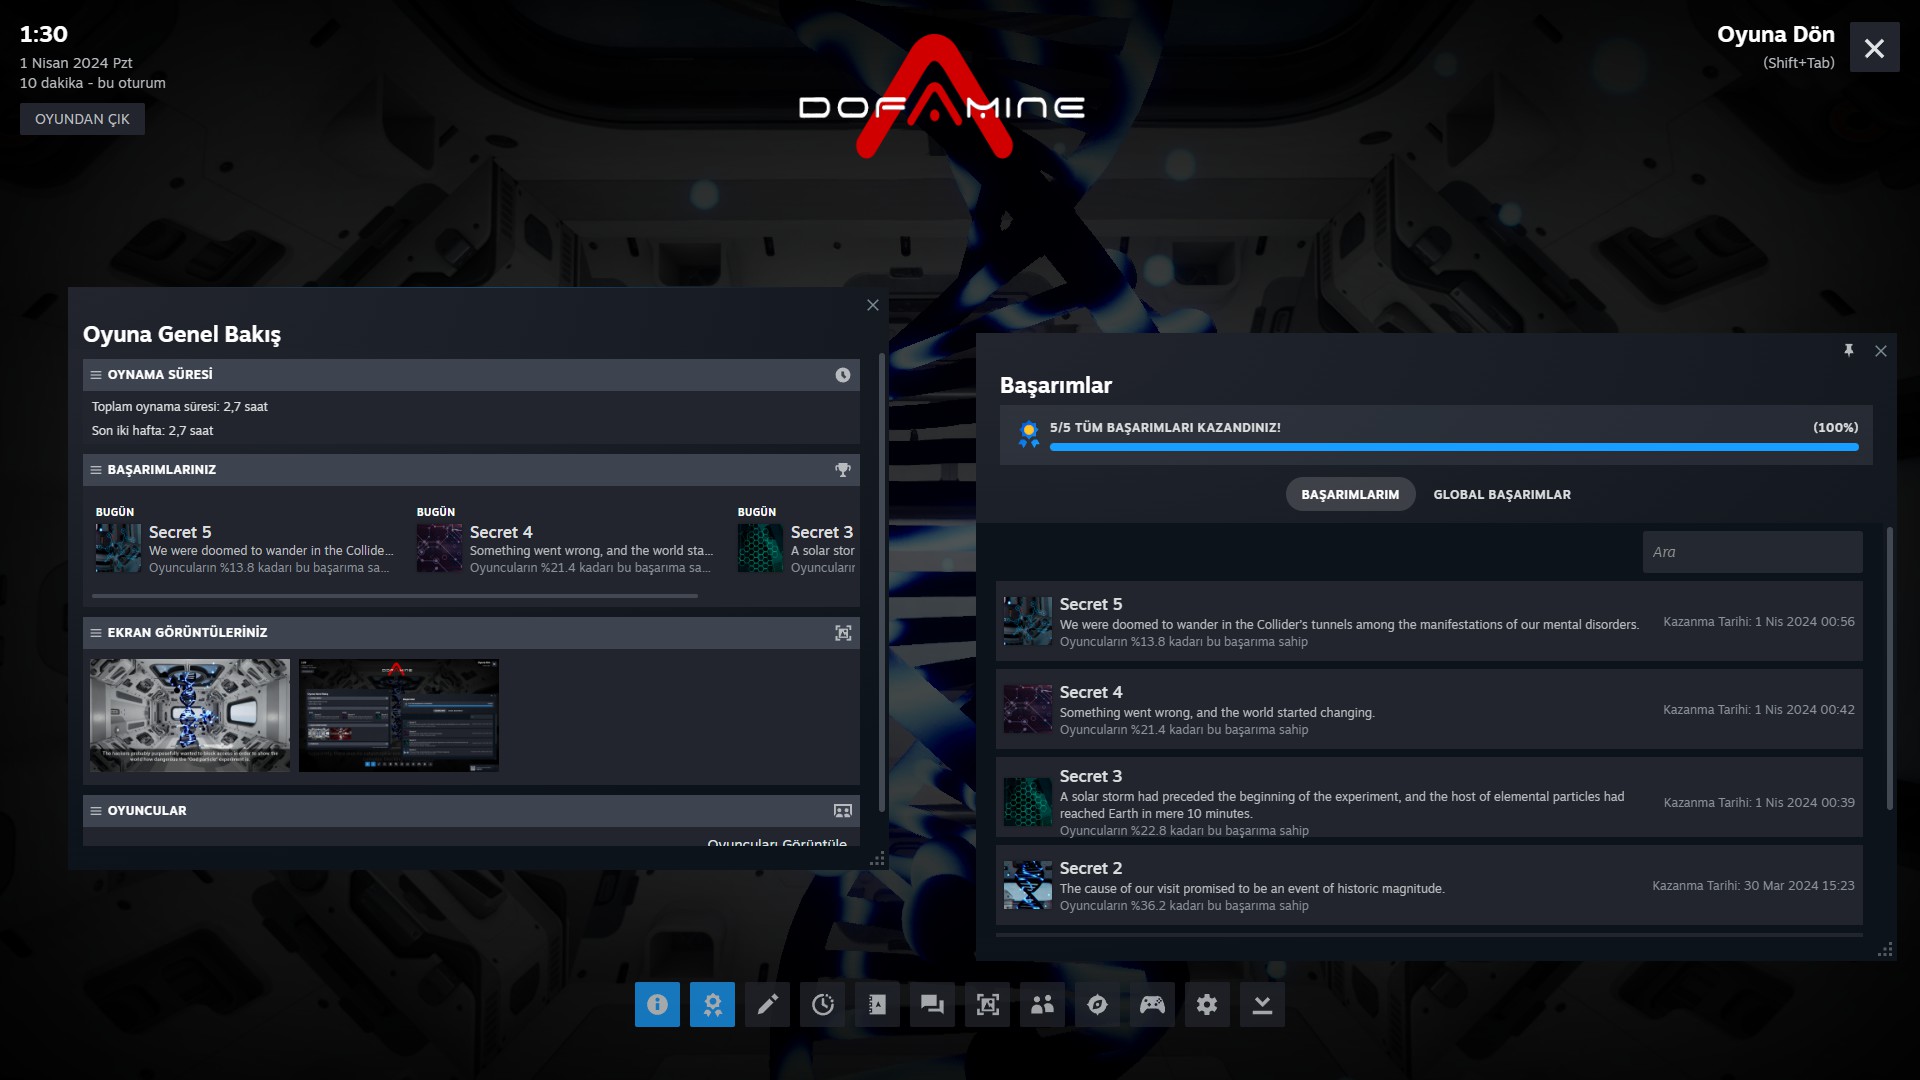Open the Discussions chat bubbles icon
Screen dimensions: 1920x1080
932,1004
